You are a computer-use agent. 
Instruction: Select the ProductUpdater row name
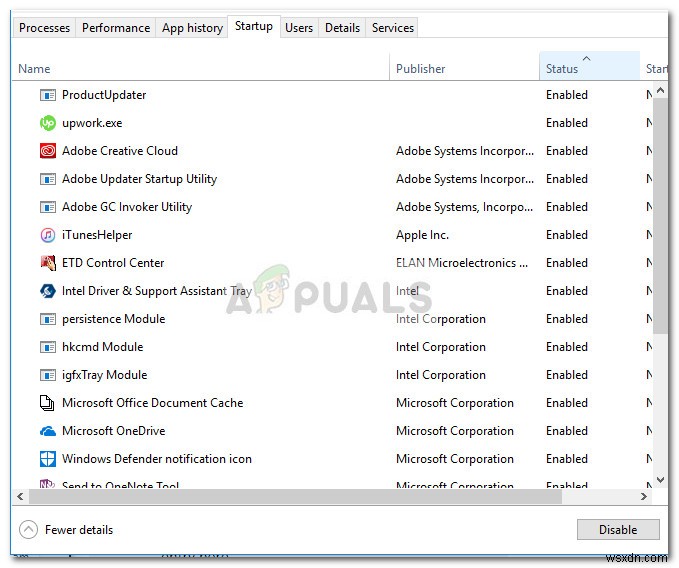pyautogui.click(x=104, y=95)
